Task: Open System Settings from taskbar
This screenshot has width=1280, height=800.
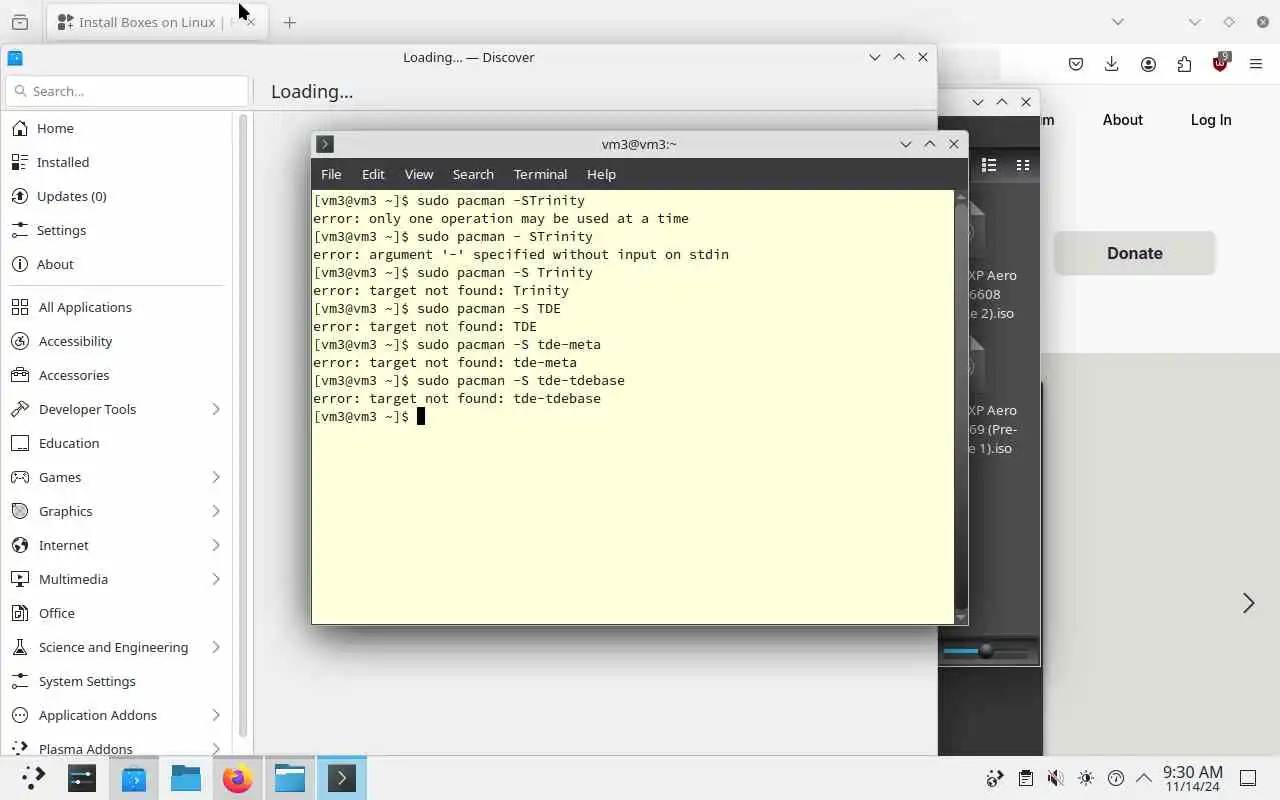Action: pyautogui.click(x=82, y=778)
